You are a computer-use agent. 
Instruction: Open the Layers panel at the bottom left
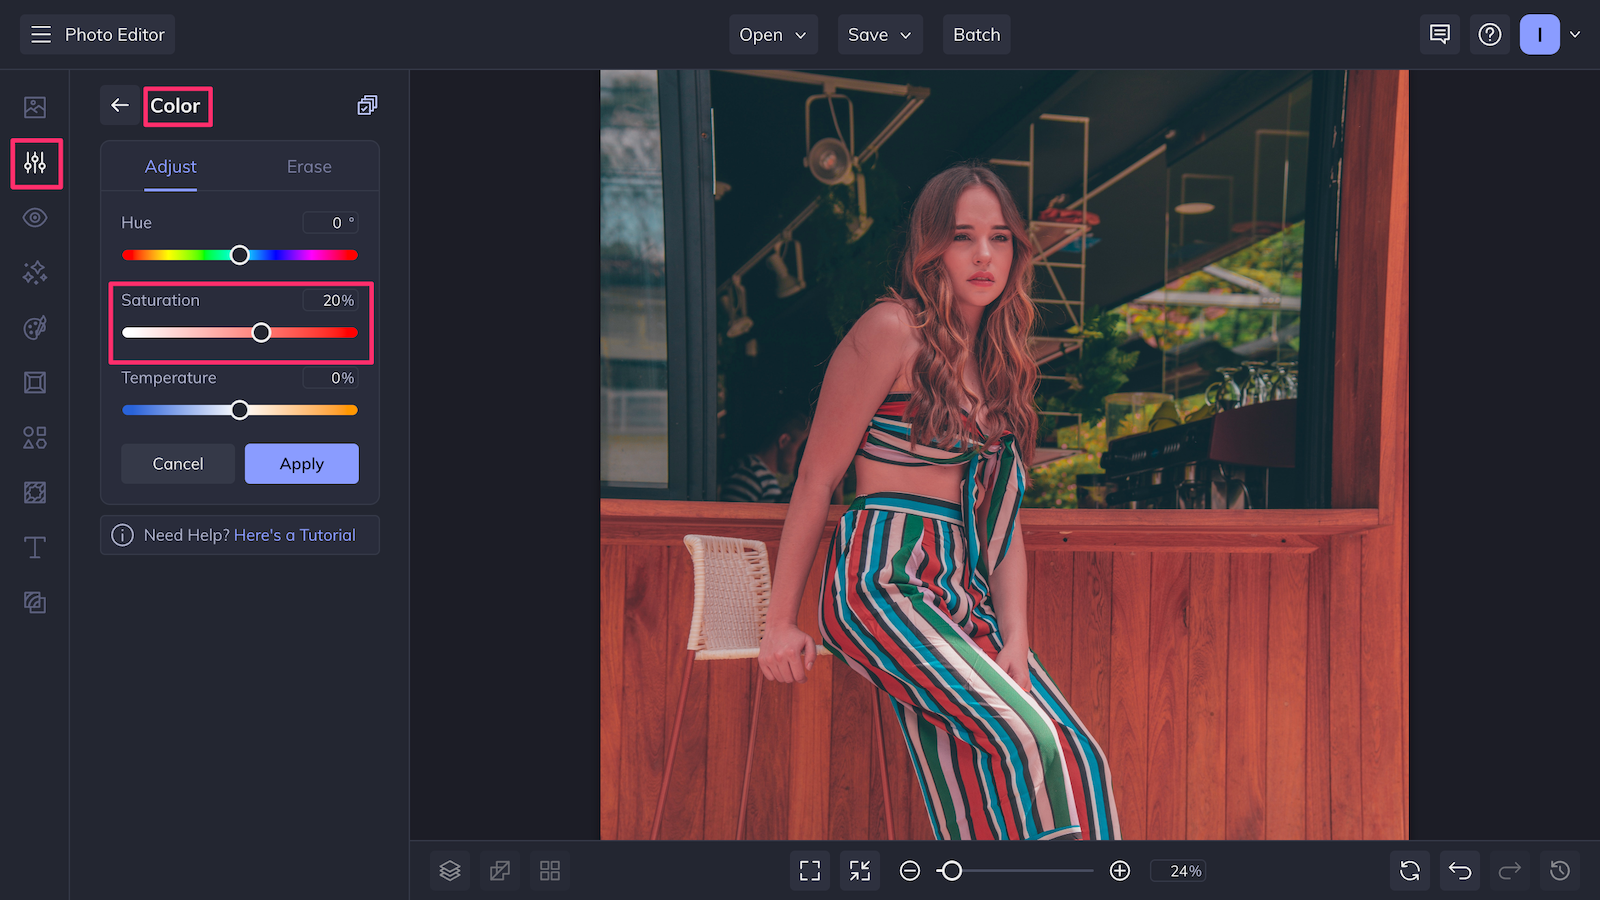click(x=449, y=870)
